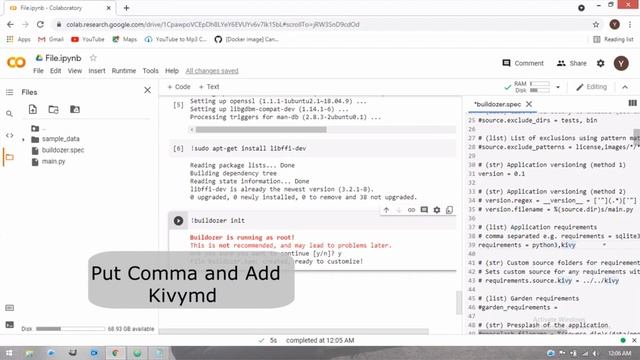This screenshot has height=360, width=640.
Task: Add comment on cell icon
Action: (x=424, y=210)
